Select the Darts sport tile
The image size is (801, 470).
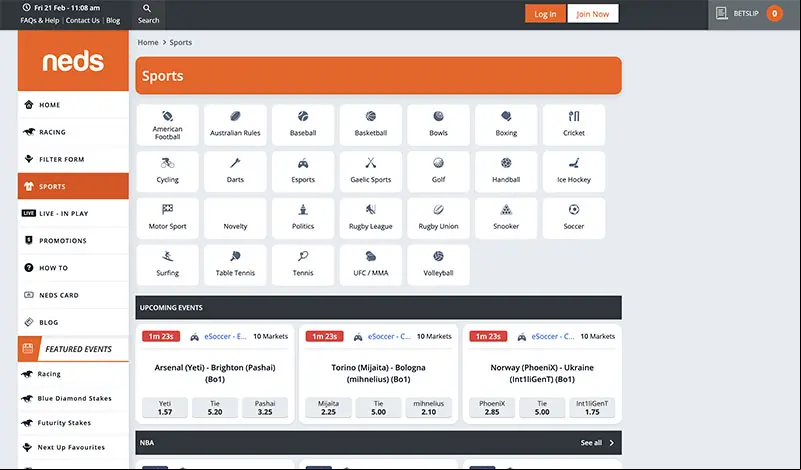point(235,172)
